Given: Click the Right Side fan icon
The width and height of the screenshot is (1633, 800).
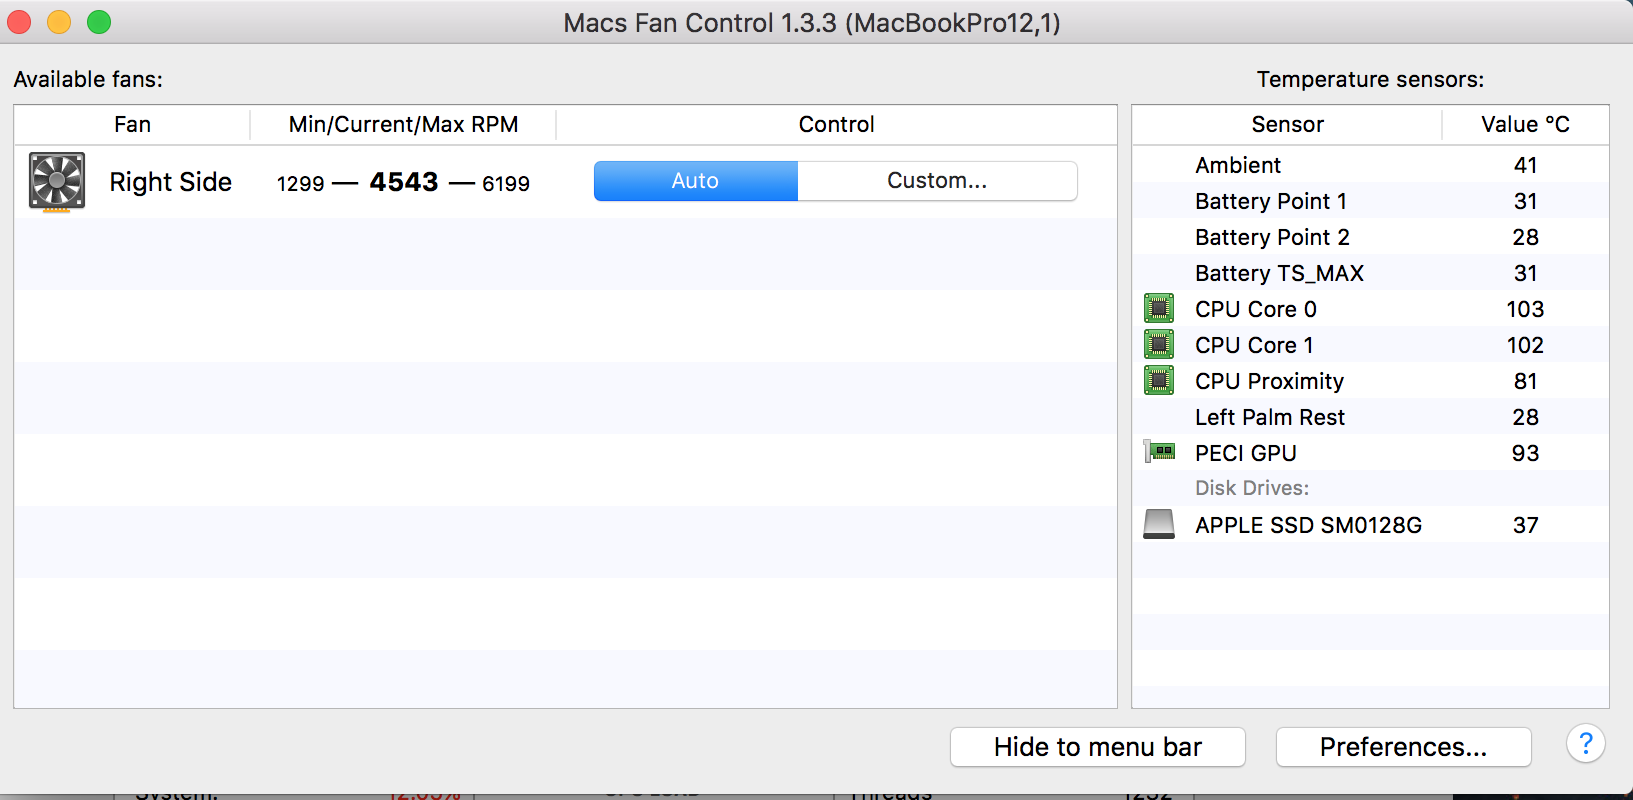Looking at the screenshot, I should pos(57,182).
